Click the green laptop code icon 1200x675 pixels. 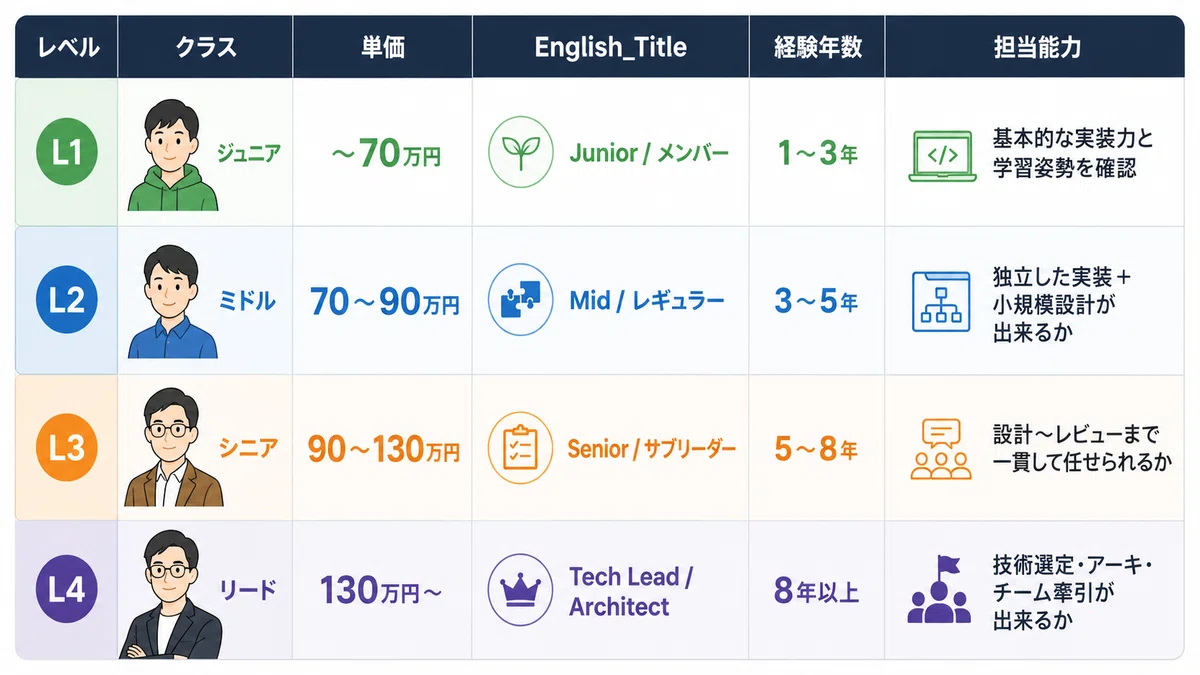pos(941,155)
